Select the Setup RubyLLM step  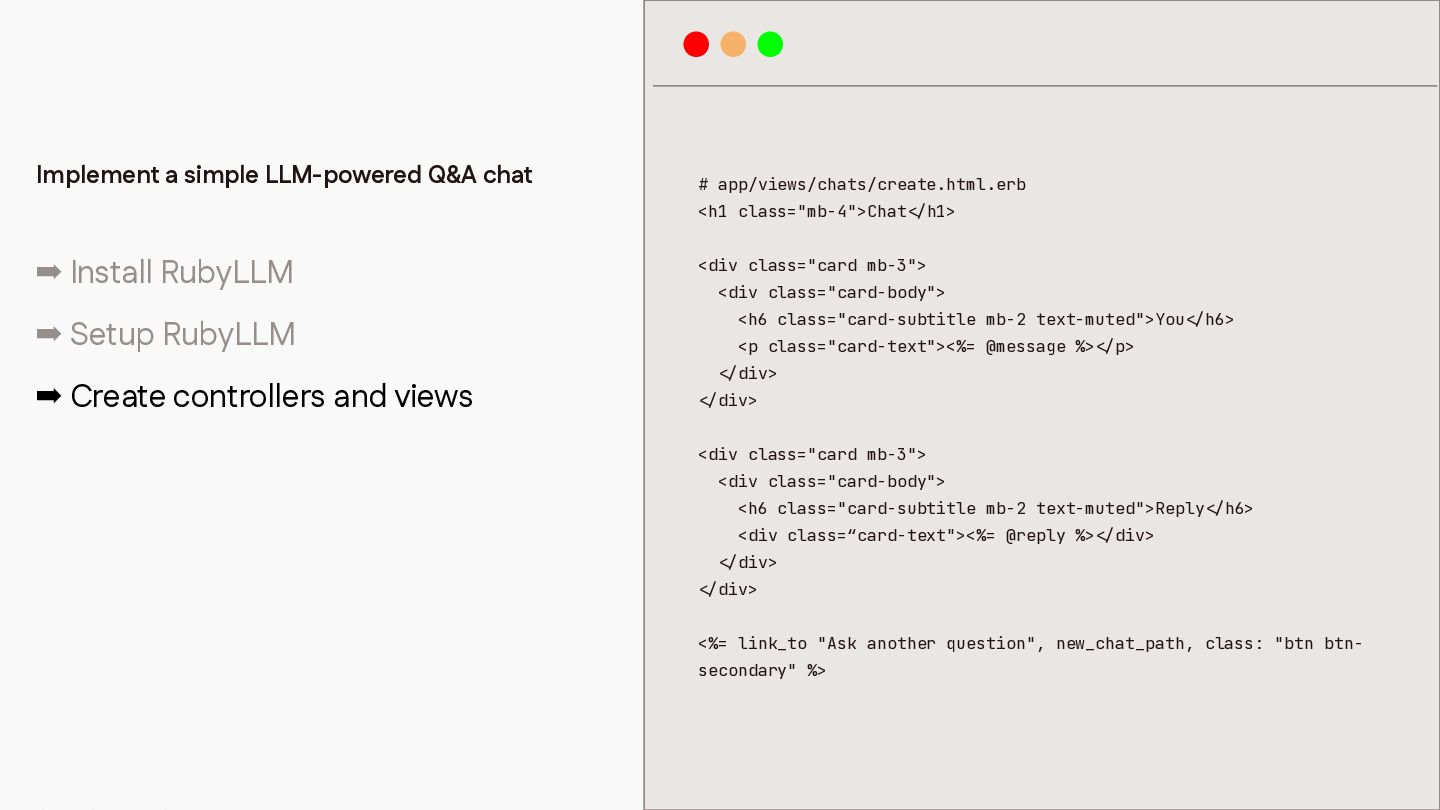click(x=183, y=334)
